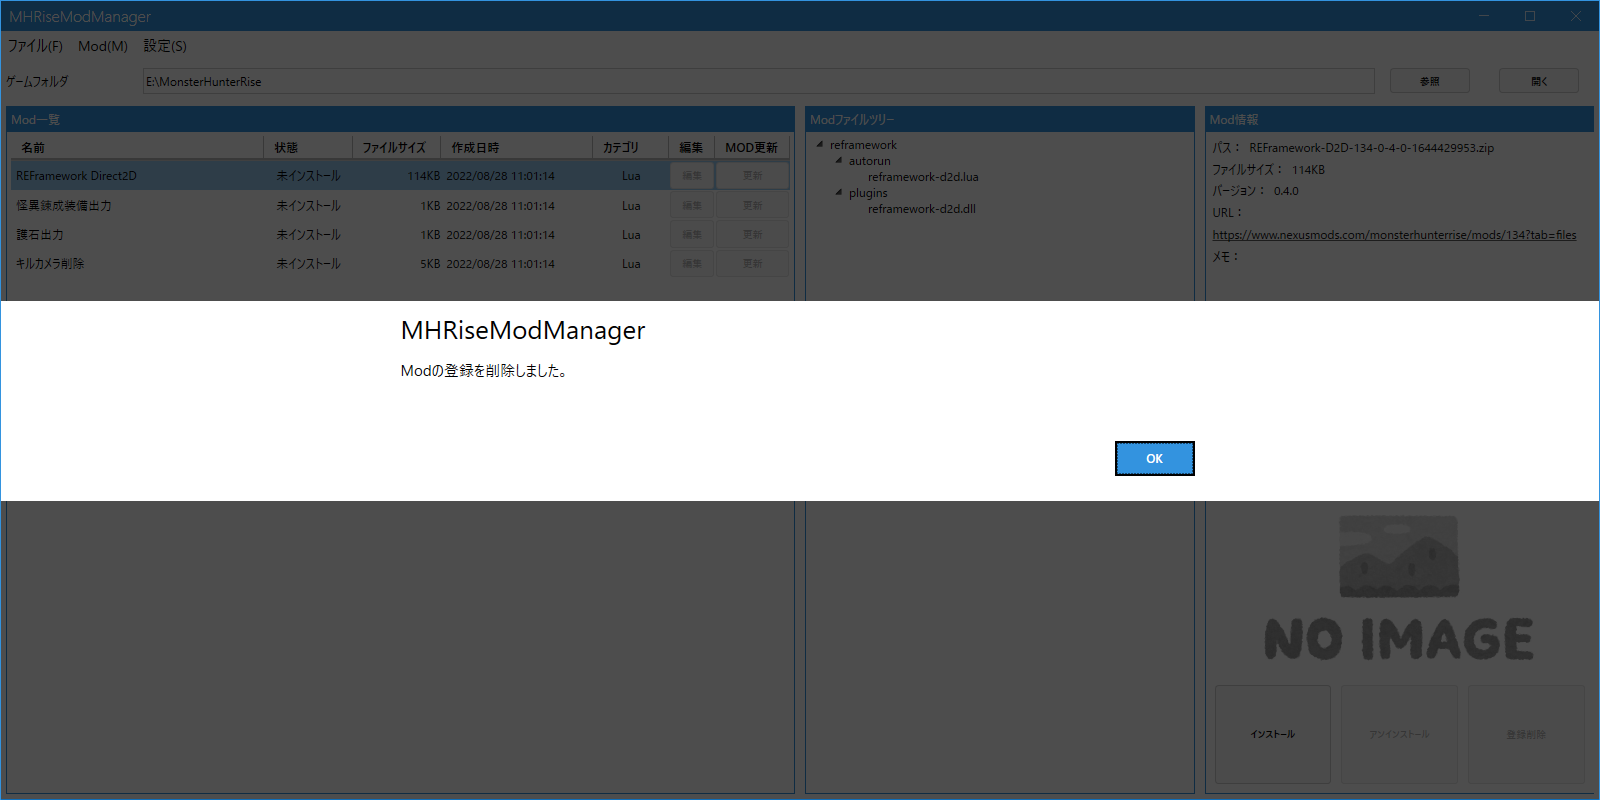Viewport: 1600px width, 800px height.
Task: Select reframework-d2d.lua in the file tree
Action: [923, 177]
